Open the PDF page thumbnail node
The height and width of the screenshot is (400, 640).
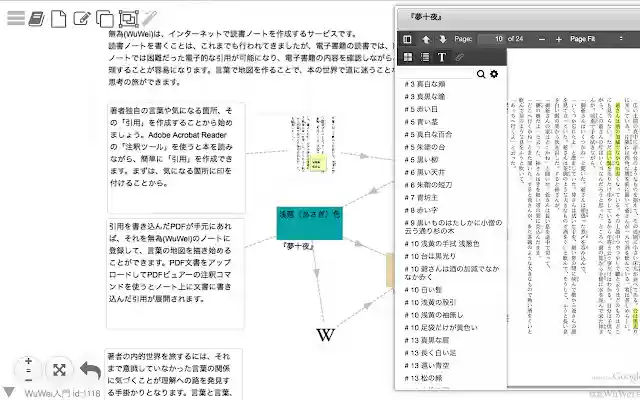pos(313,145)
